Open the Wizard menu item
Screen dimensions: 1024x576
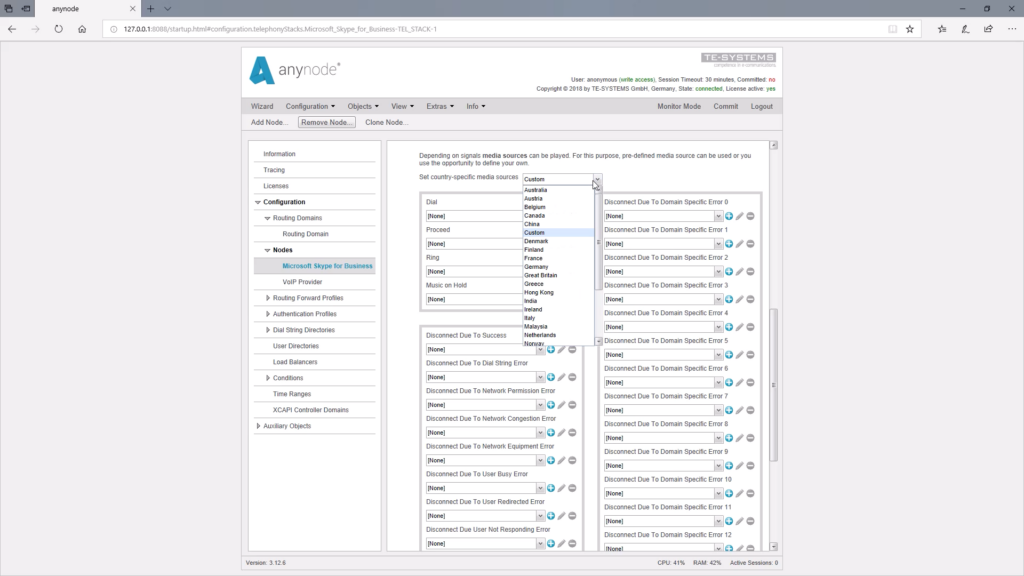pyautogui.click(x=262, y=106)
